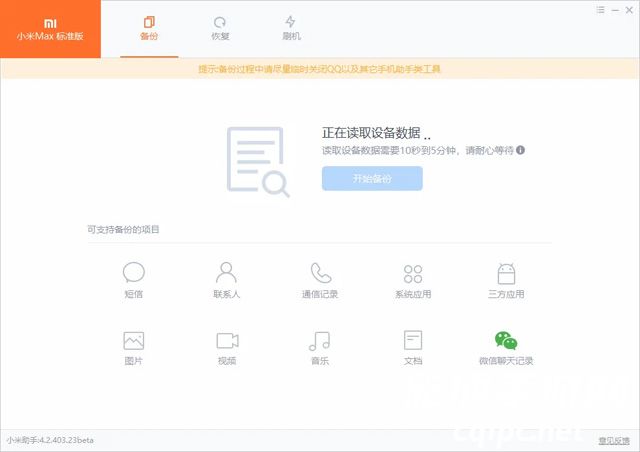The image size is (640, 452).
Task: Select the 音乐 music note icon
Action: (x=320, y=340)
